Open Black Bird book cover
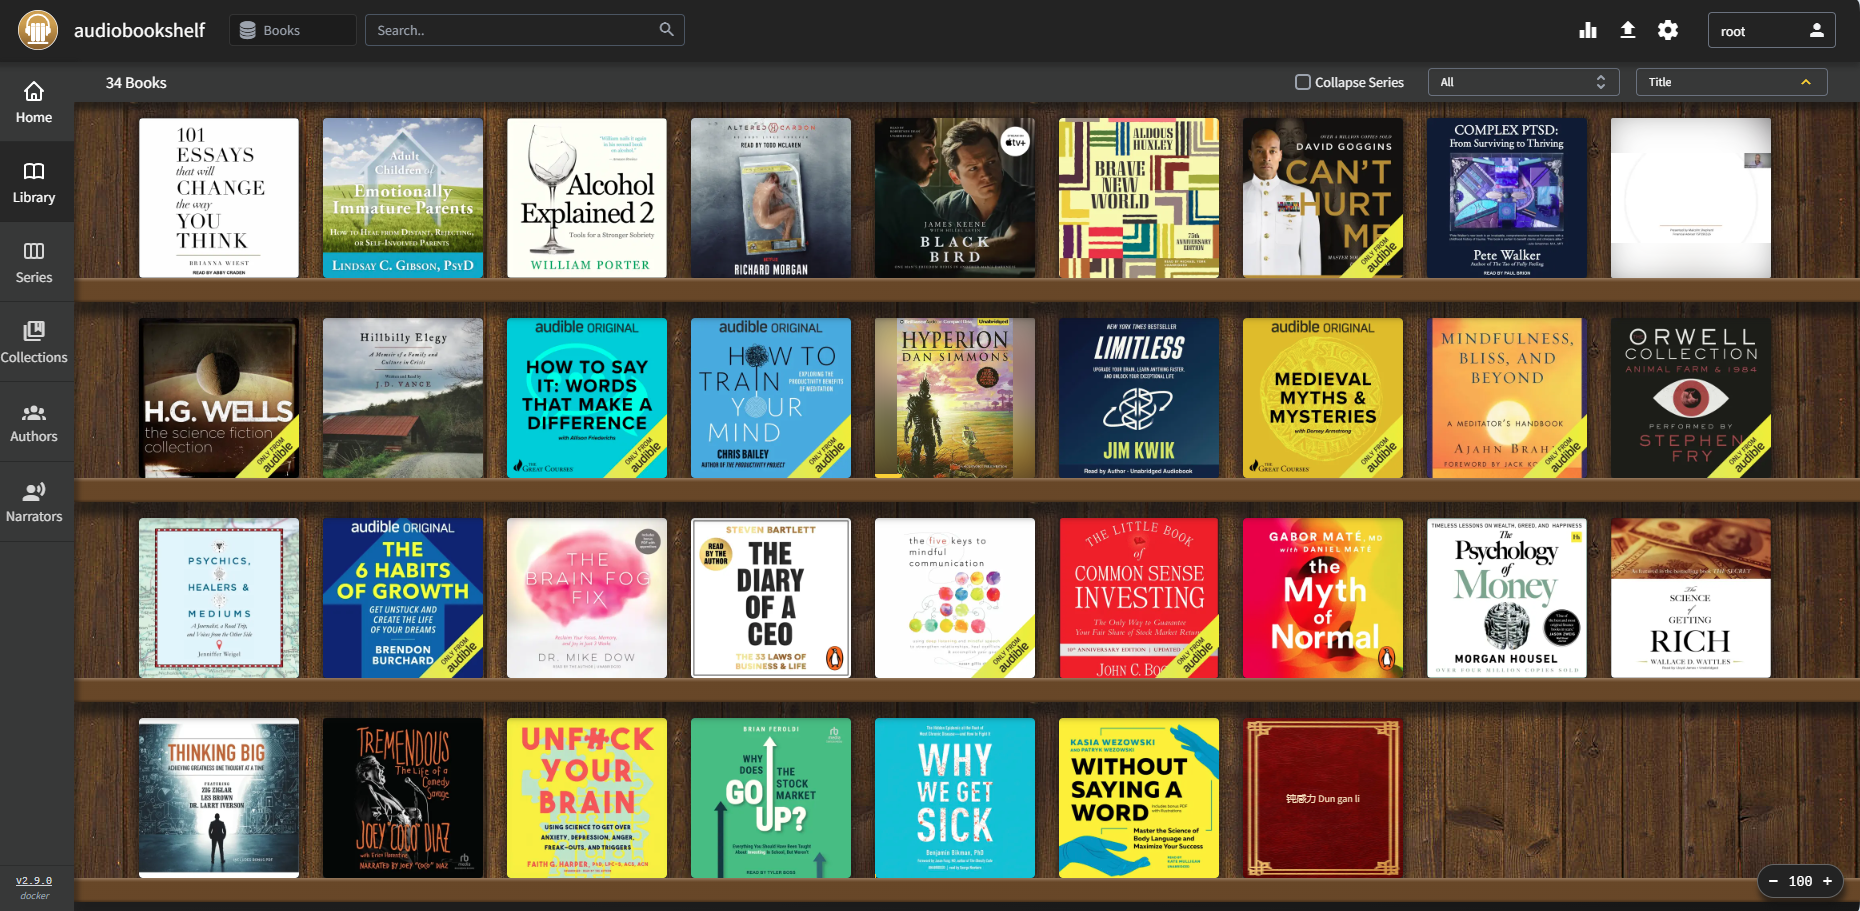Screen dimensions: 1860x911 point(955,198)
